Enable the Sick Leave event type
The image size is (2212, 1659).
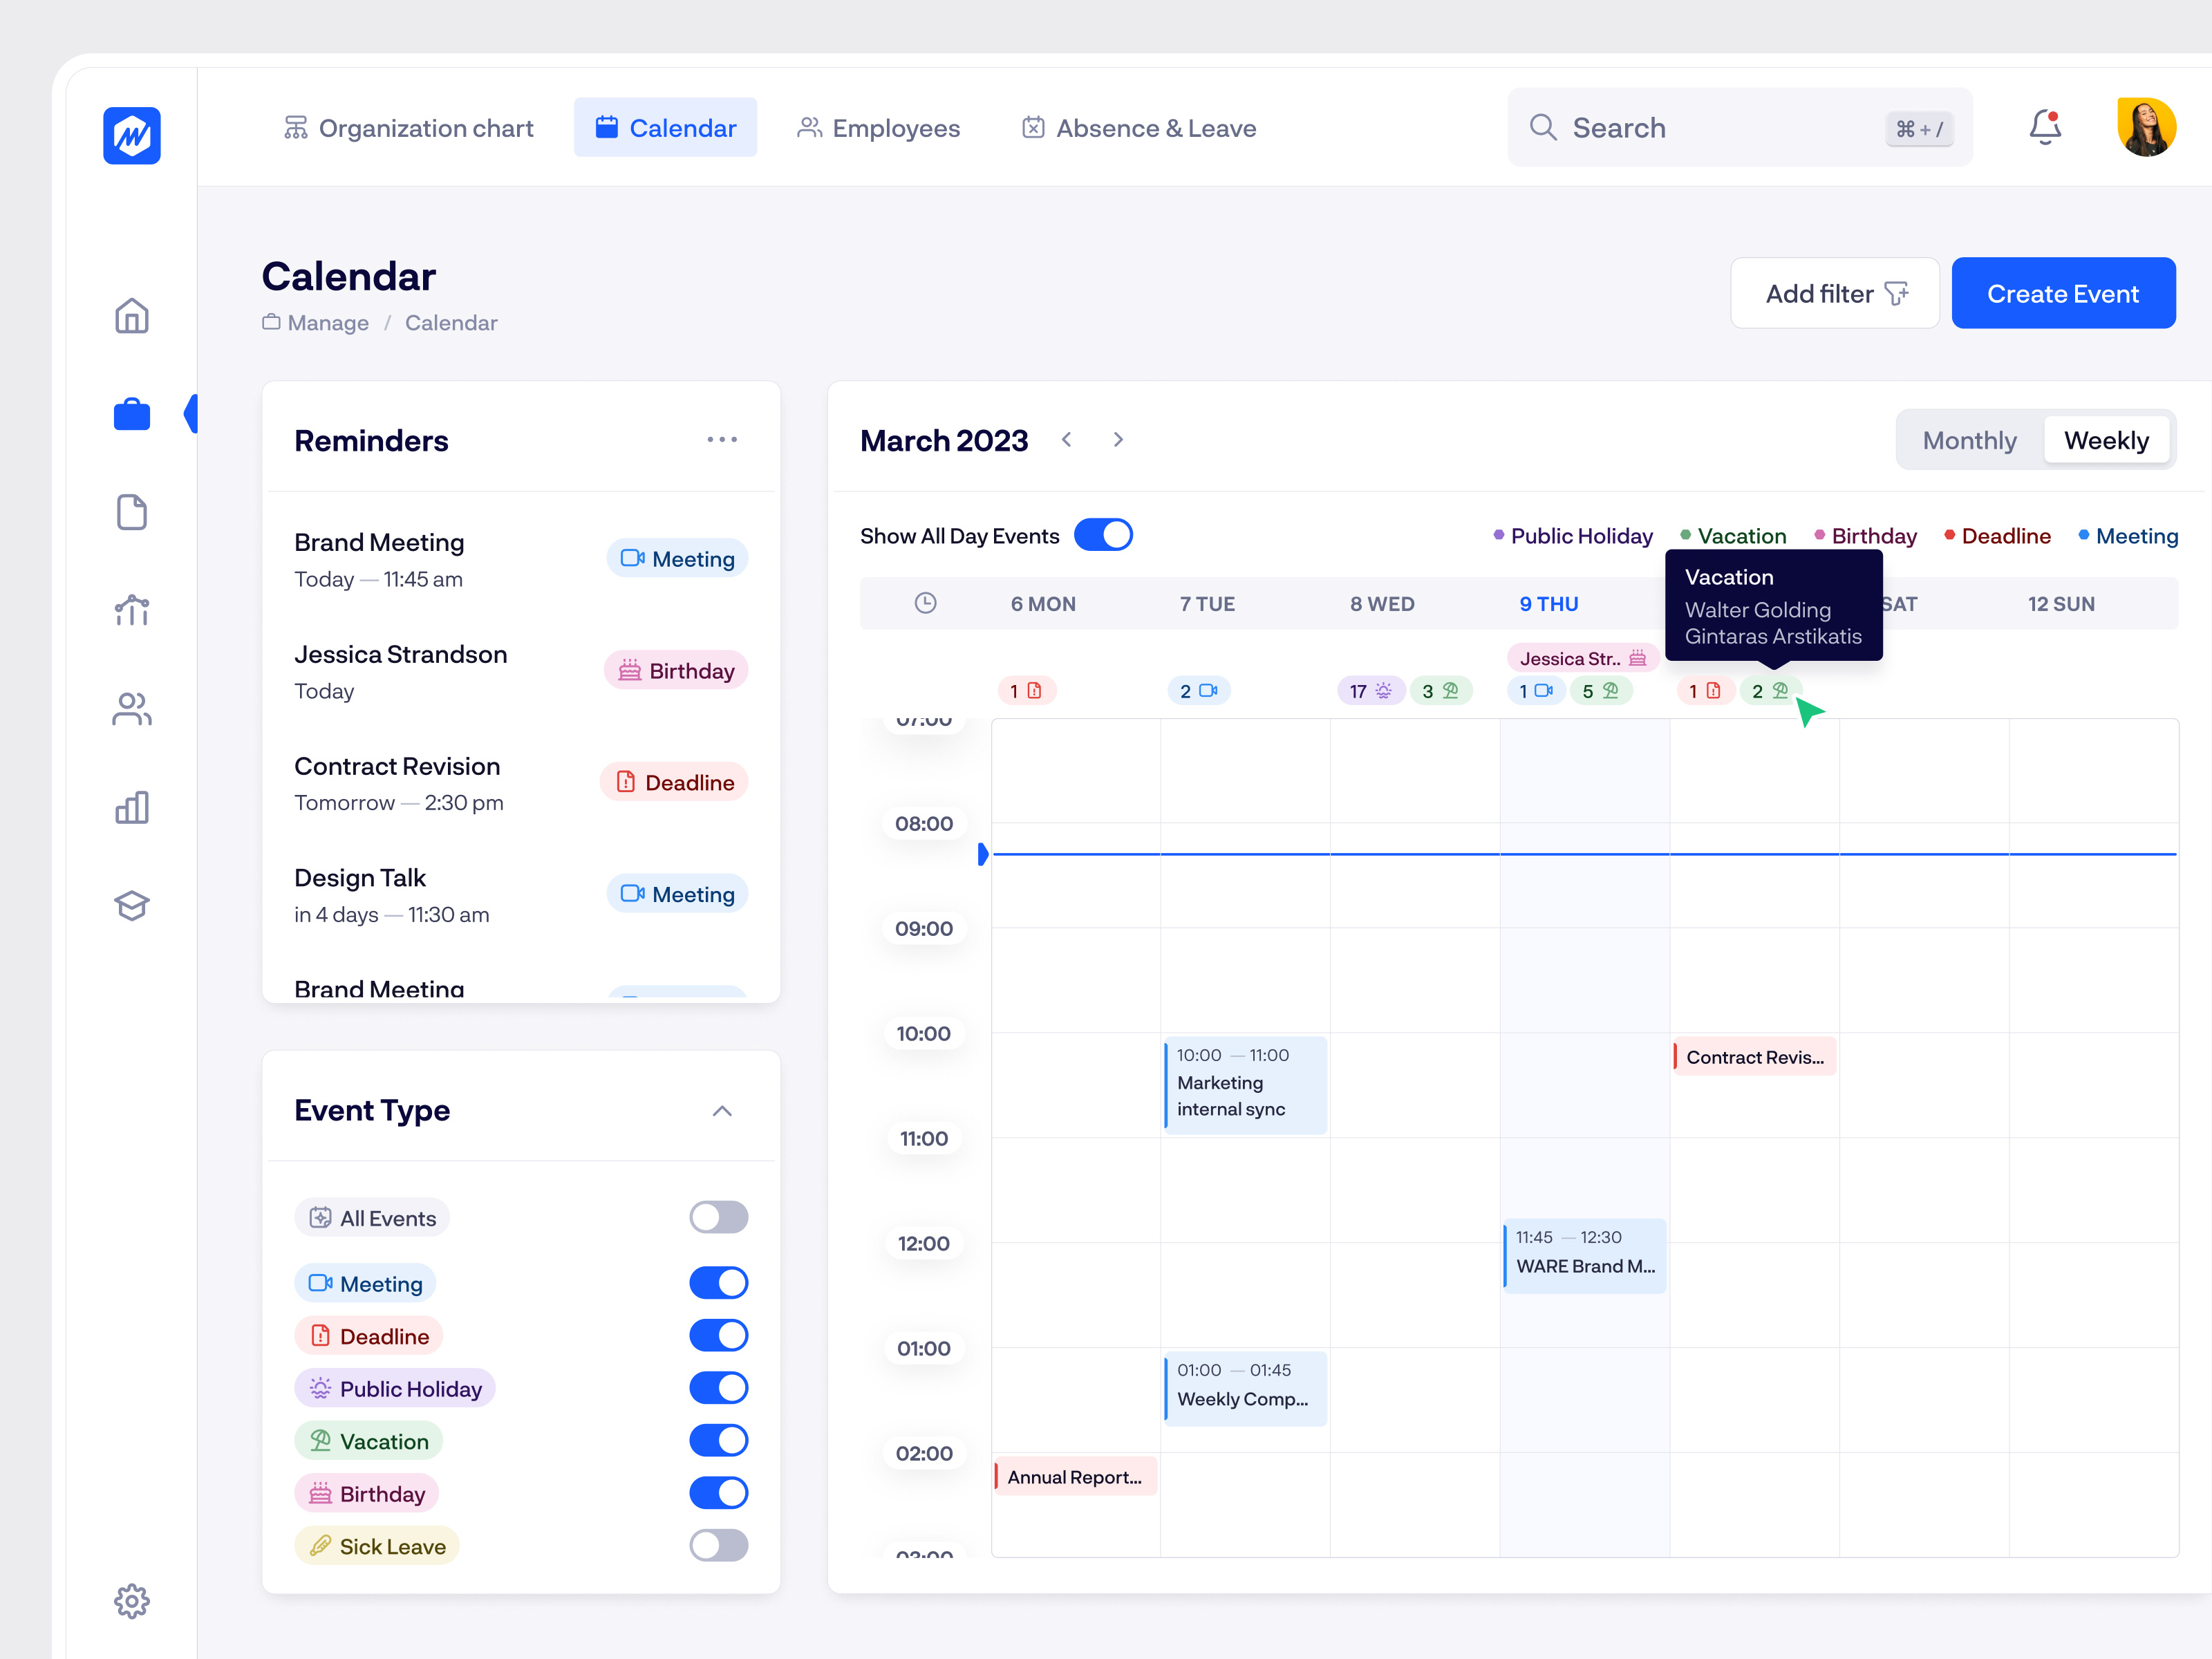point(718,1545)
